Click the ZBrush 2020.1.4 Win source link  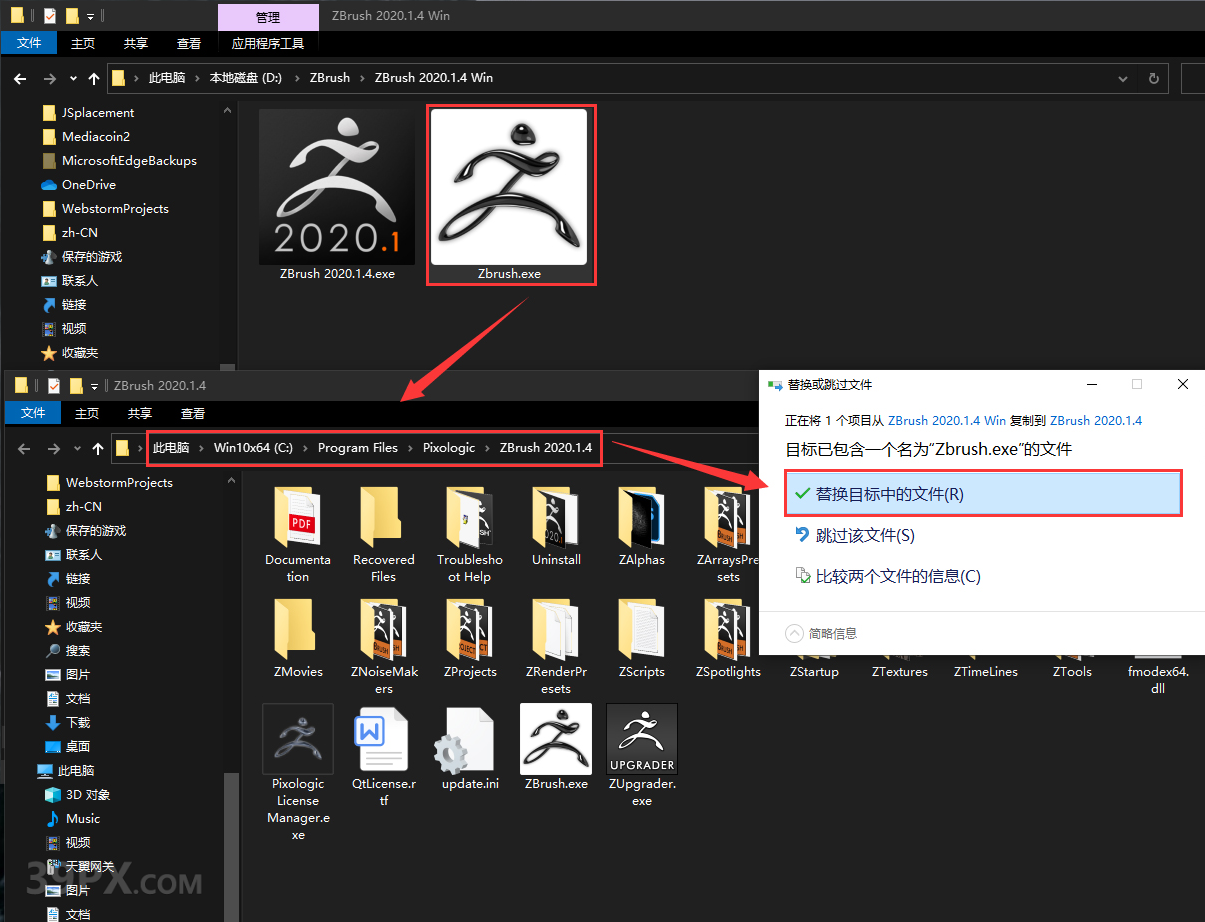pyautogui.click(x=947, y=420)
